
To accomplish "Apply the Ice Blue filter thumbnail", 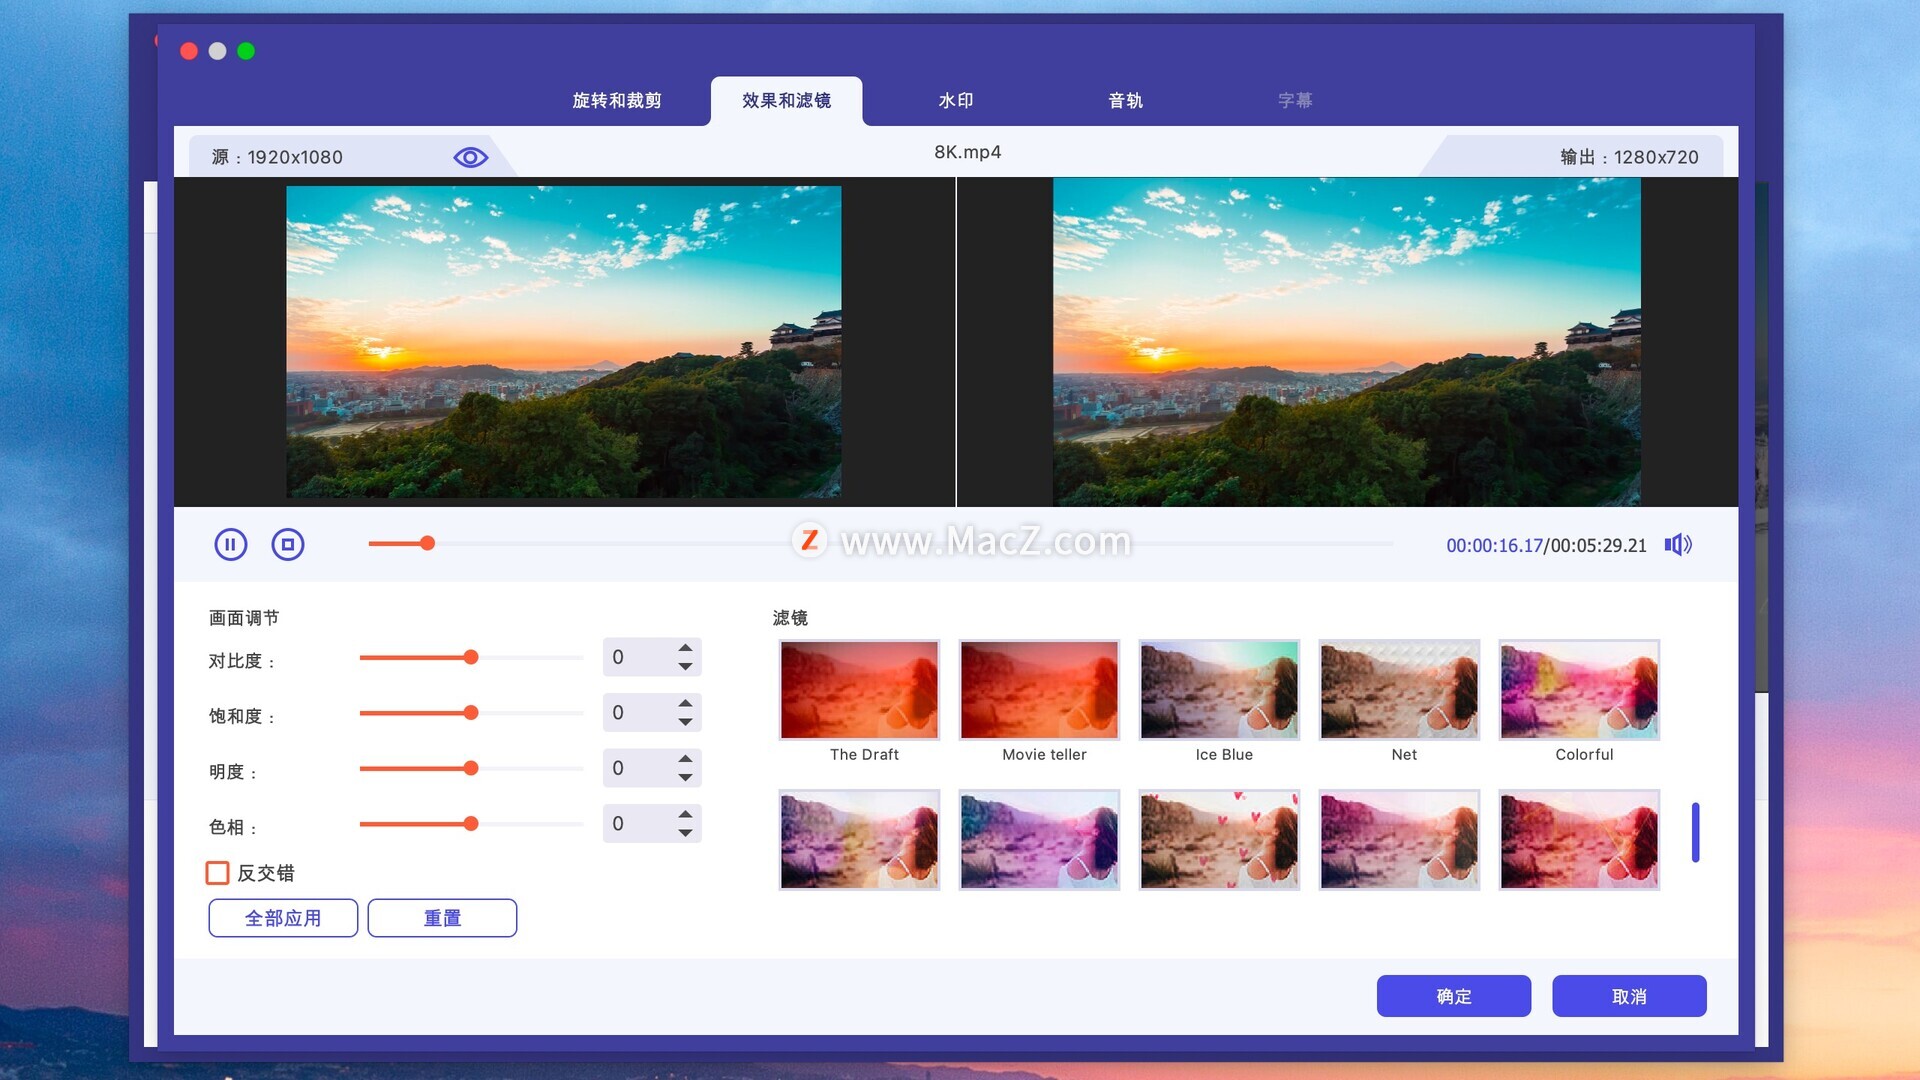I will (1220, 690).
